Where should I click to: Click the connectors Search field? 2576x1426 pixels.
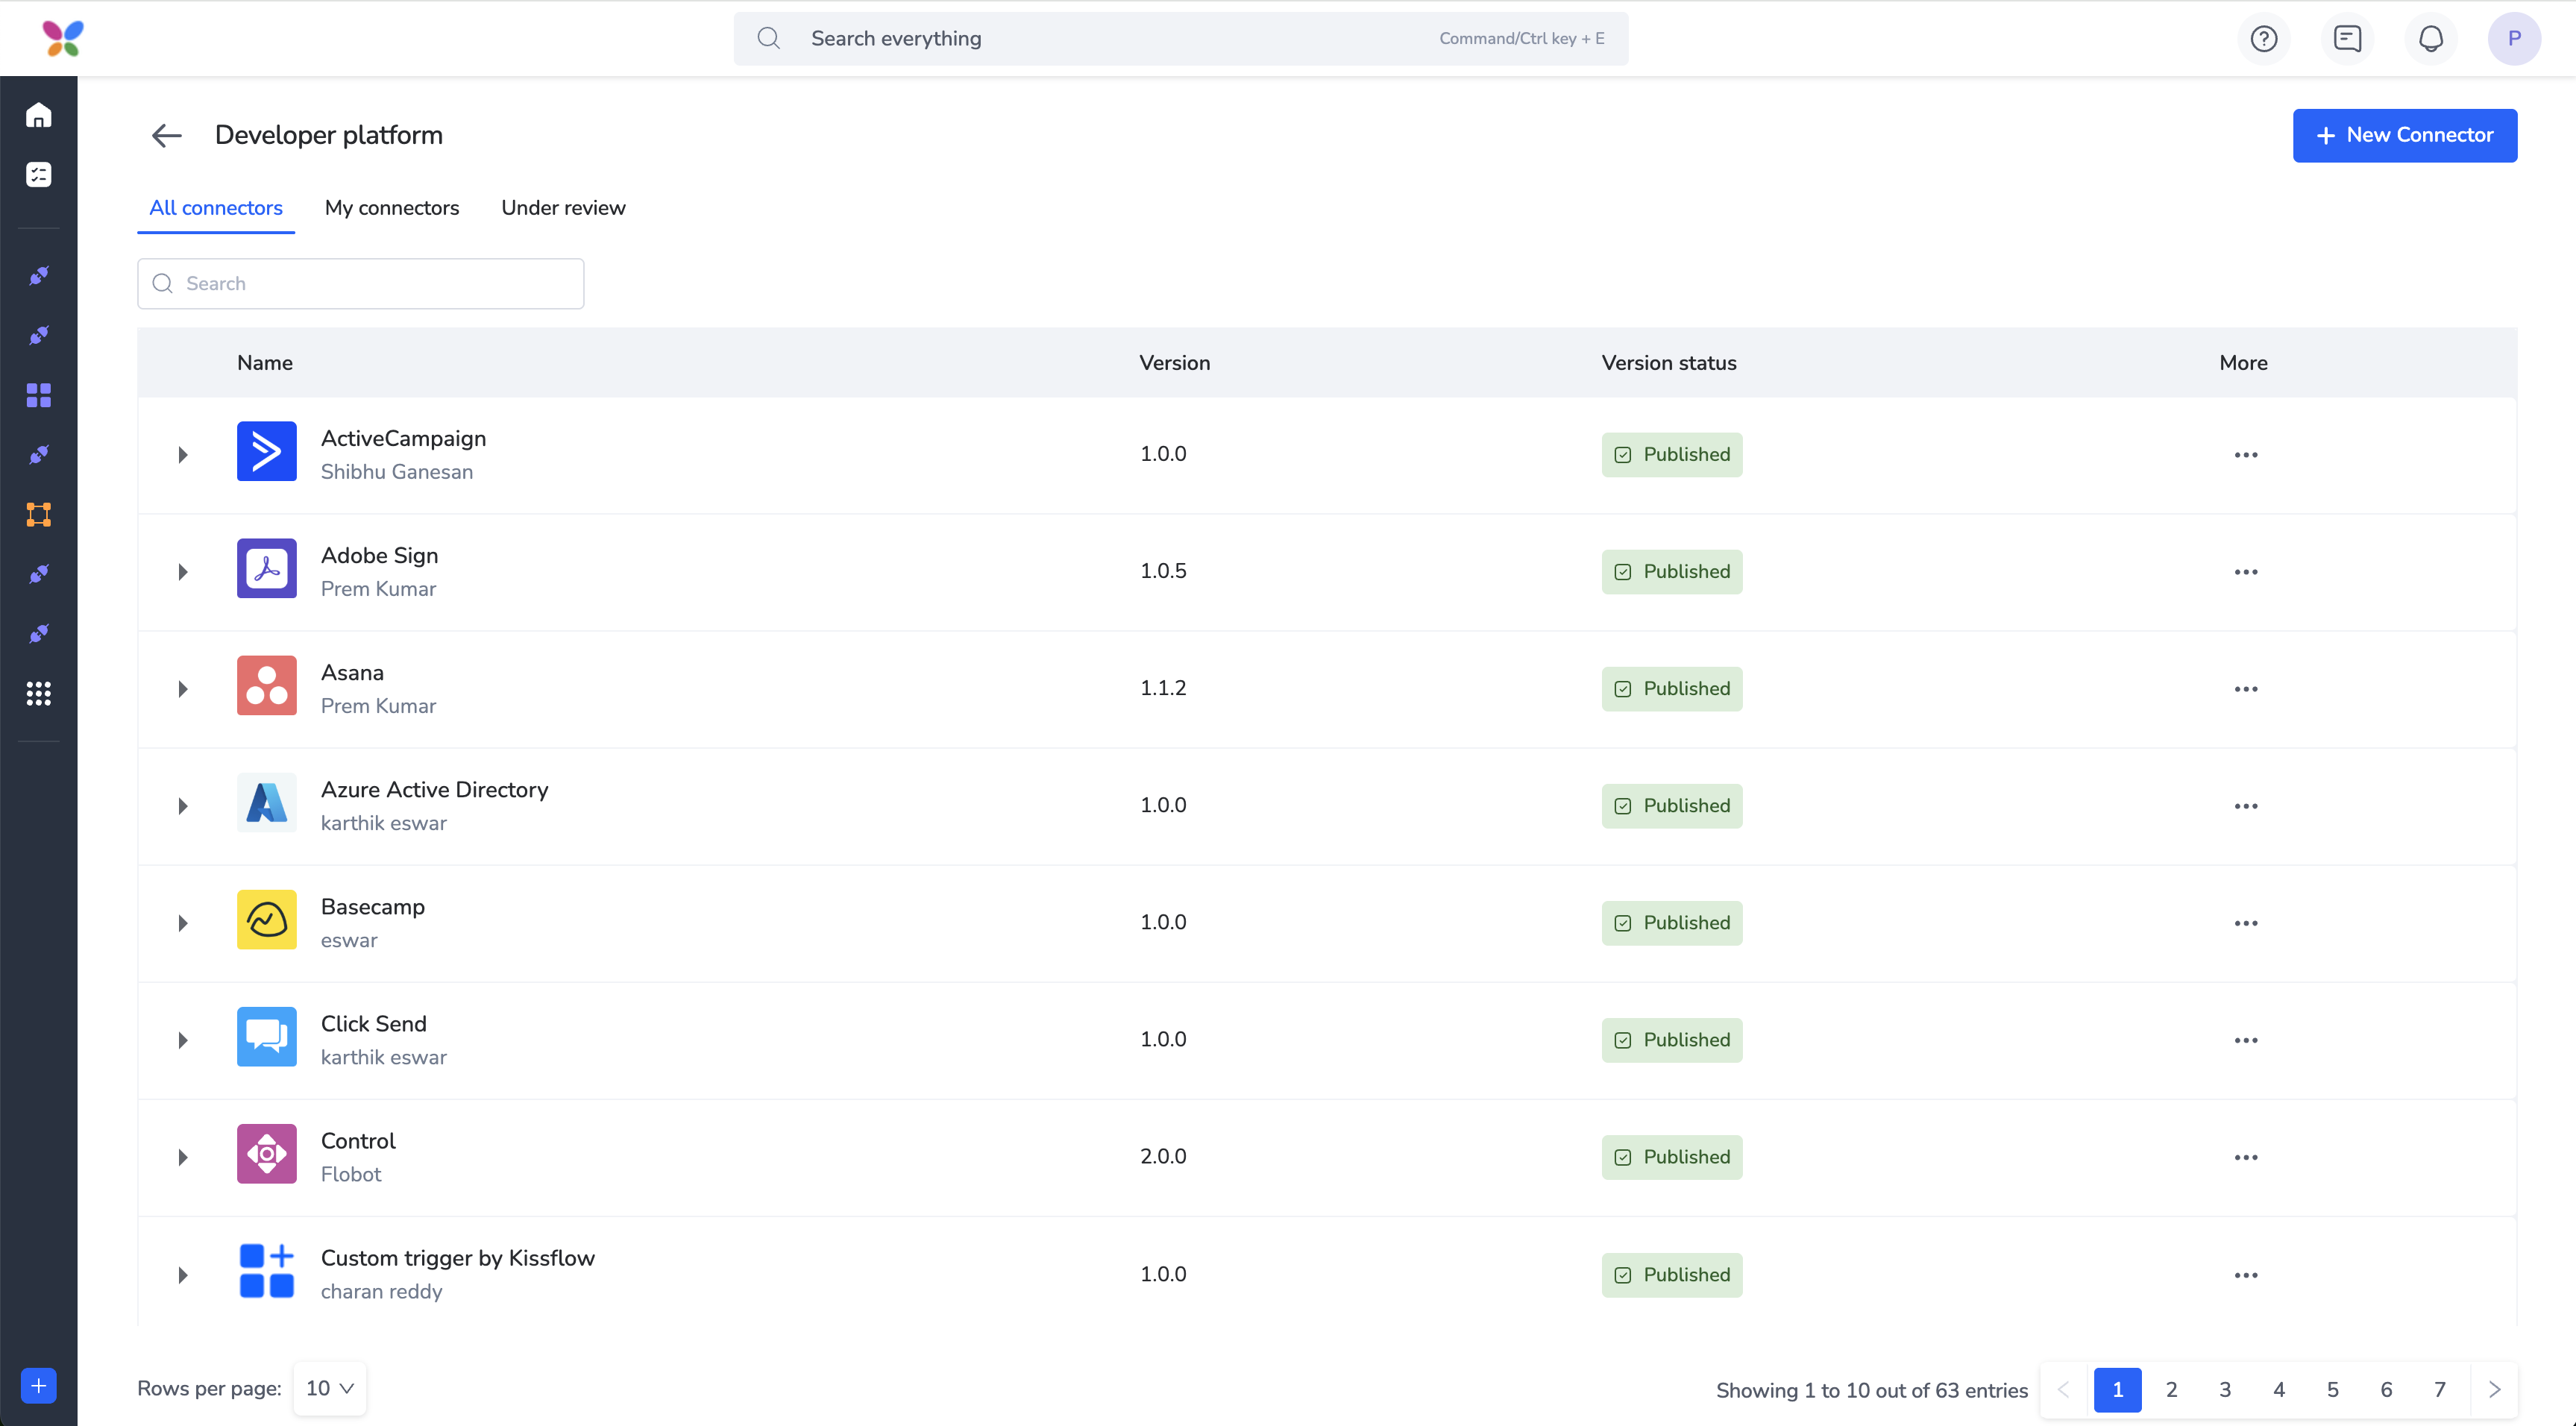[361, 284]
